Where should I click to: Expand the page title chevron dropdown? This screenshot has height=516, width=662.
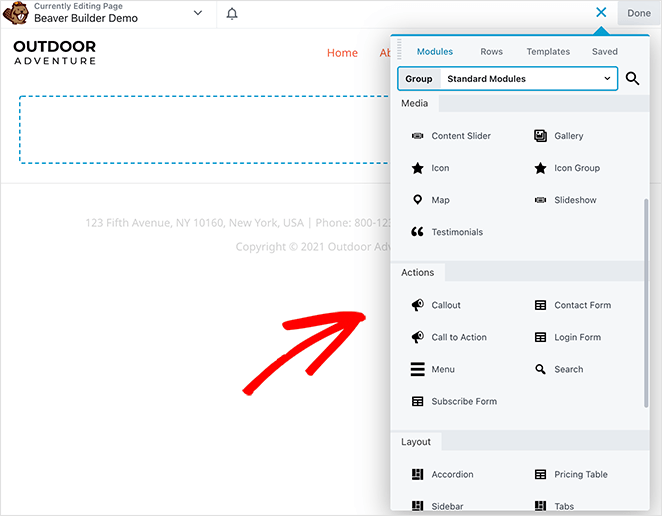pos(198,13)
